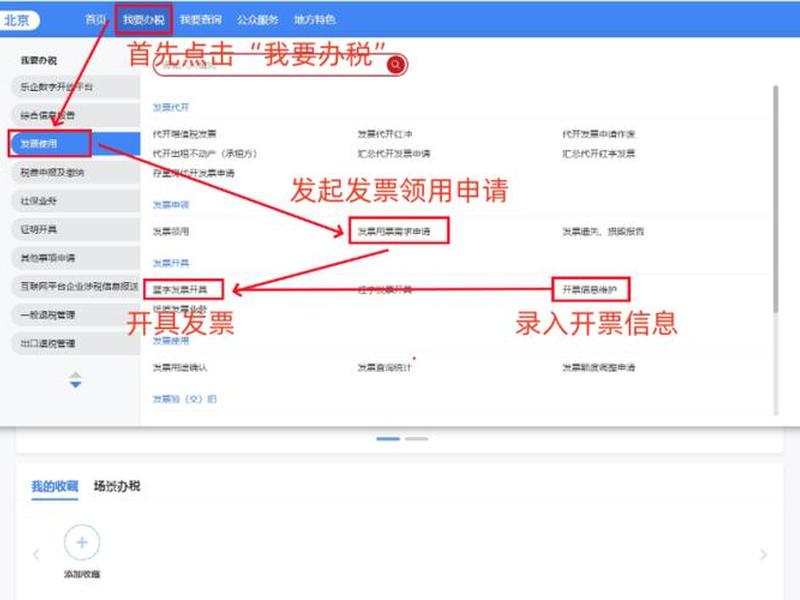
Task: Open the 红字发票开具 link
Action: 385,290
